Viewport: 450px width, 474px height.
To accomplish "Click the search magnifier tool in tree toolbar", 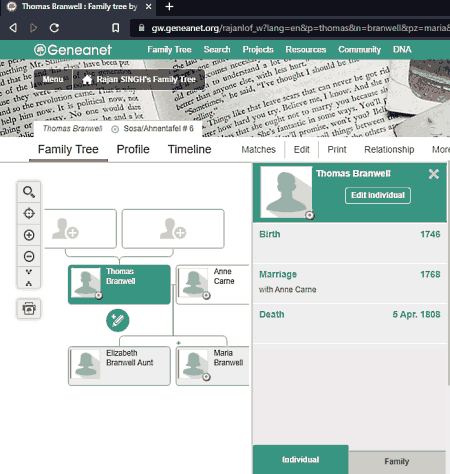I will coord(29,192).
